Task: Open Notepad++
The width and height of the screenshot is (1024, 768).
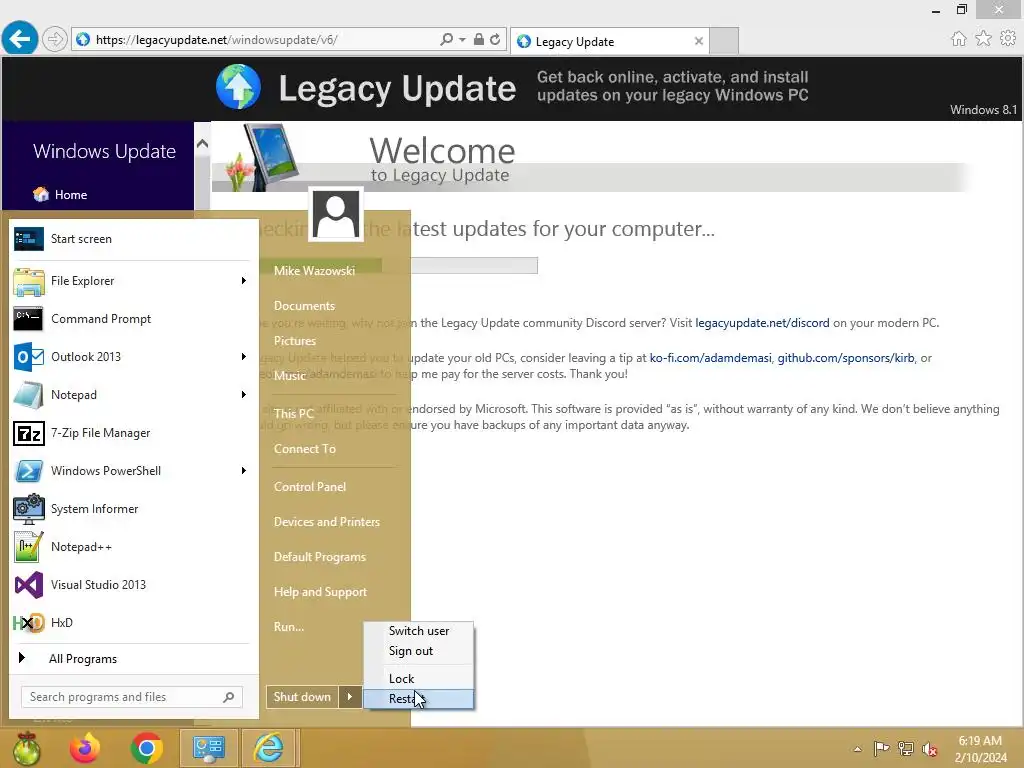Action: point(134,547)
